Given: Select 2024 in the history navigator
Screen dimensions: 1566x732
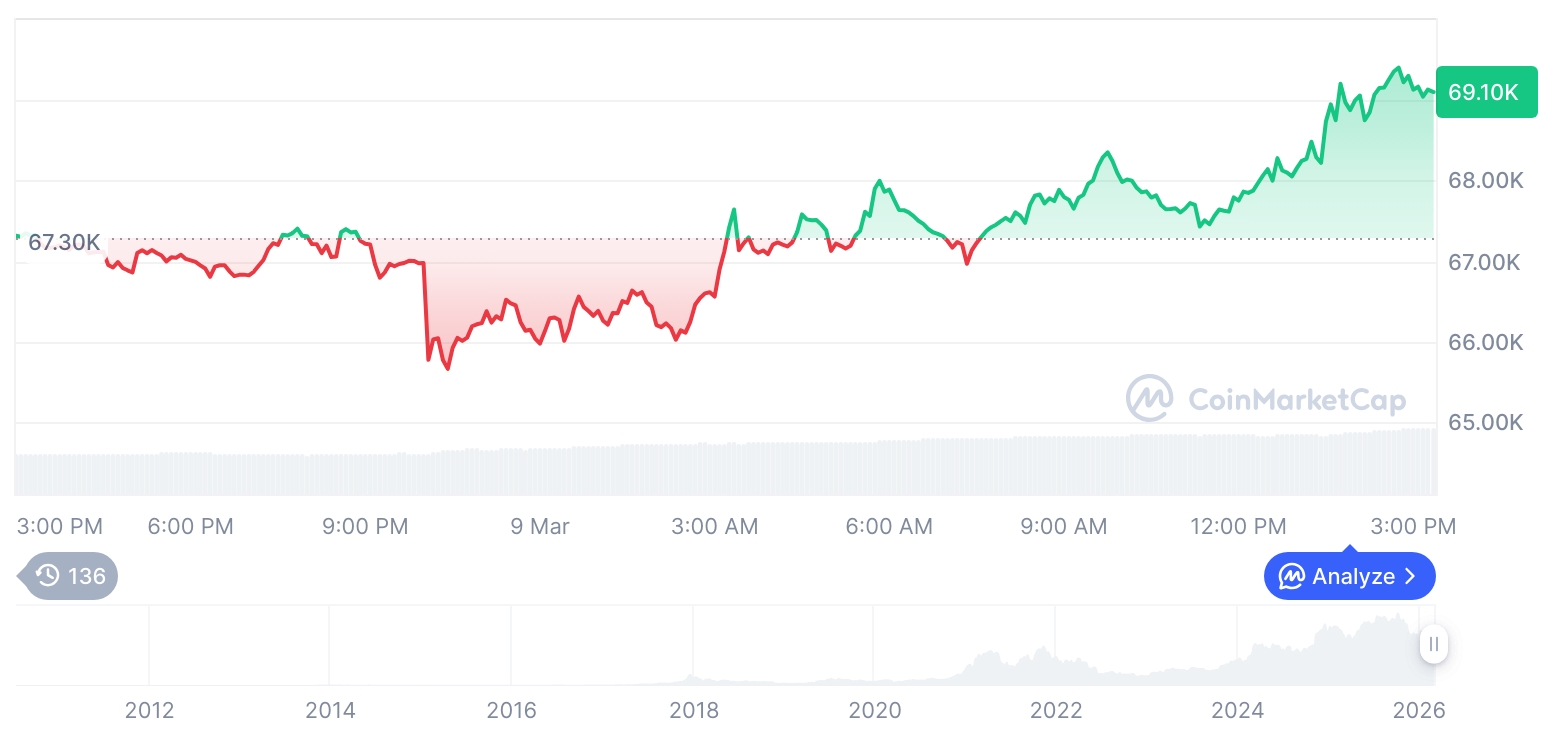Looking at the screenshot, I should 1238,711.
